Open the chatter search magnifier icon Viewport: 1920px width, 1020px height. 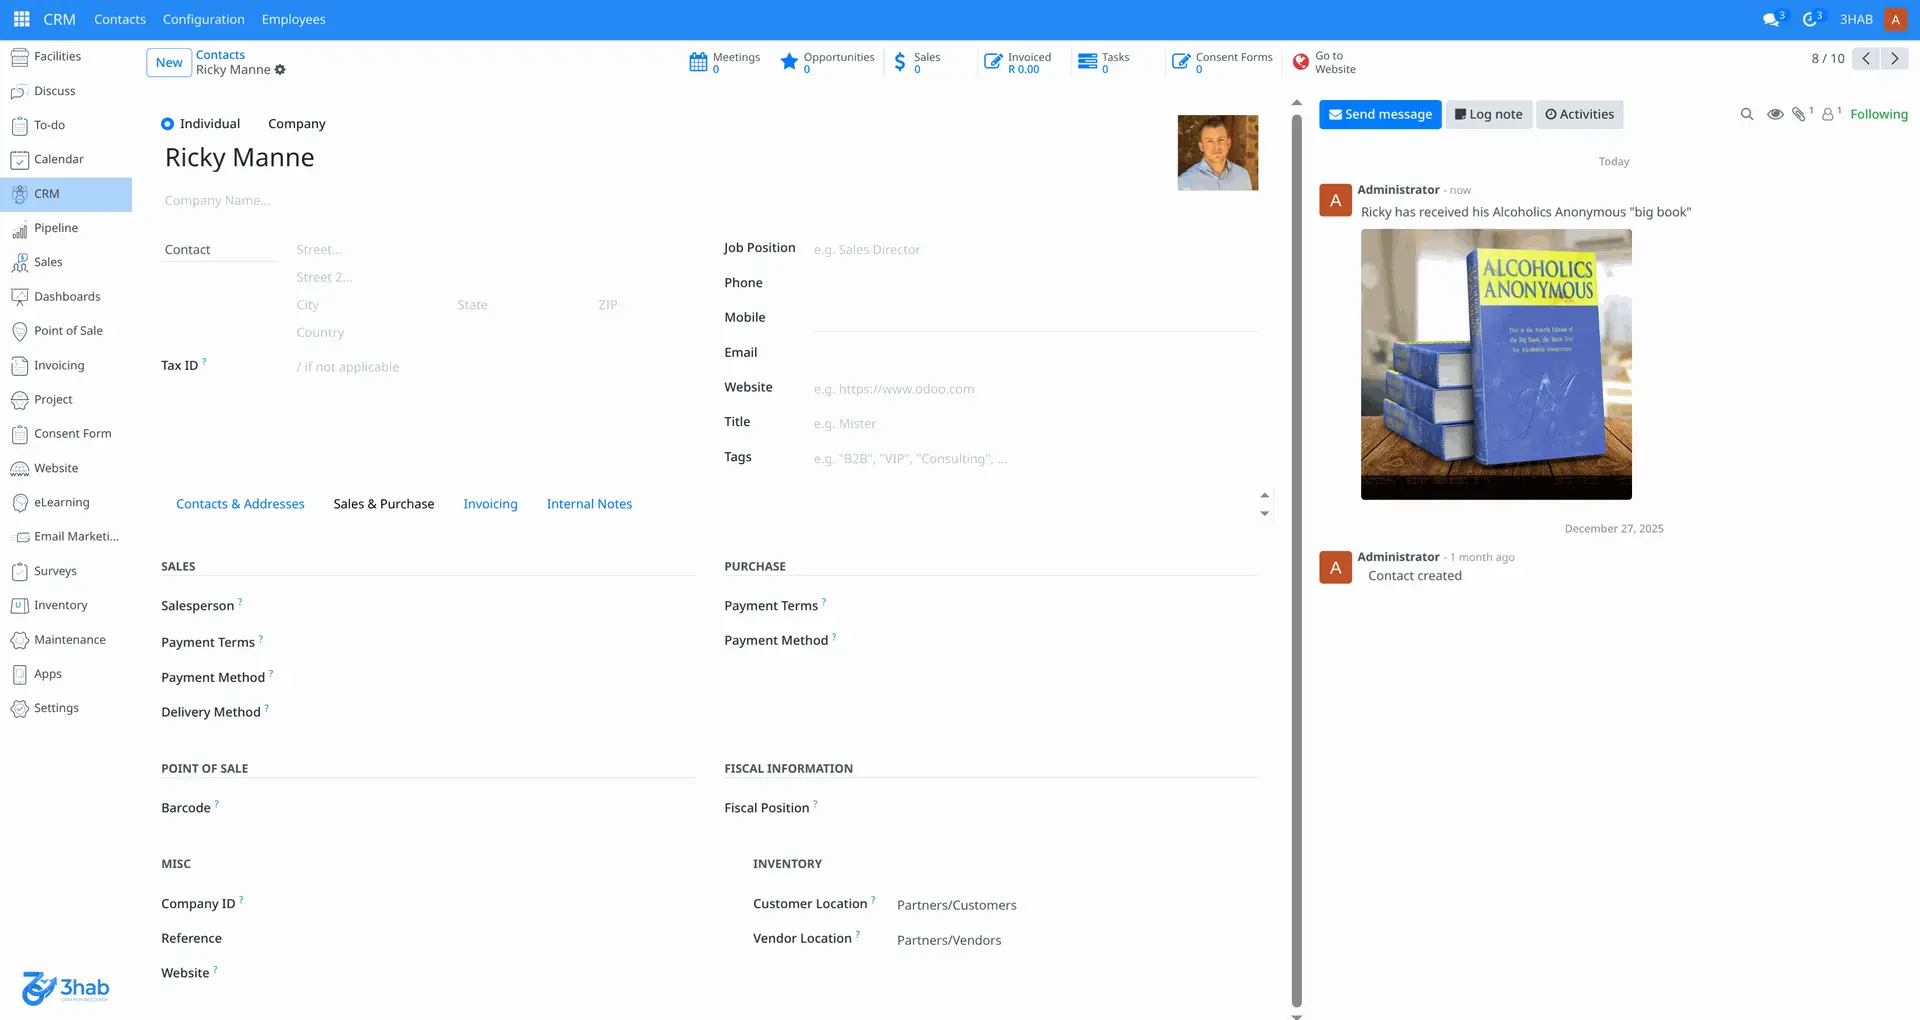point(1746,114)
